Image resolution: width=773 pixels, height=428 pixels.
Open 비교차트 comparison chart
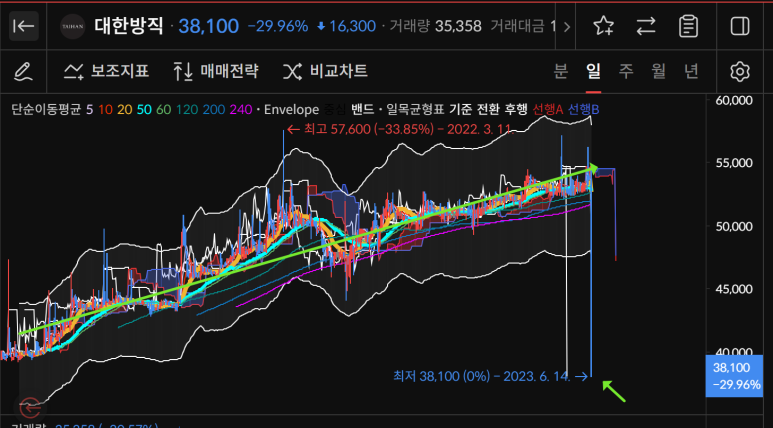(x=325, y=71)
